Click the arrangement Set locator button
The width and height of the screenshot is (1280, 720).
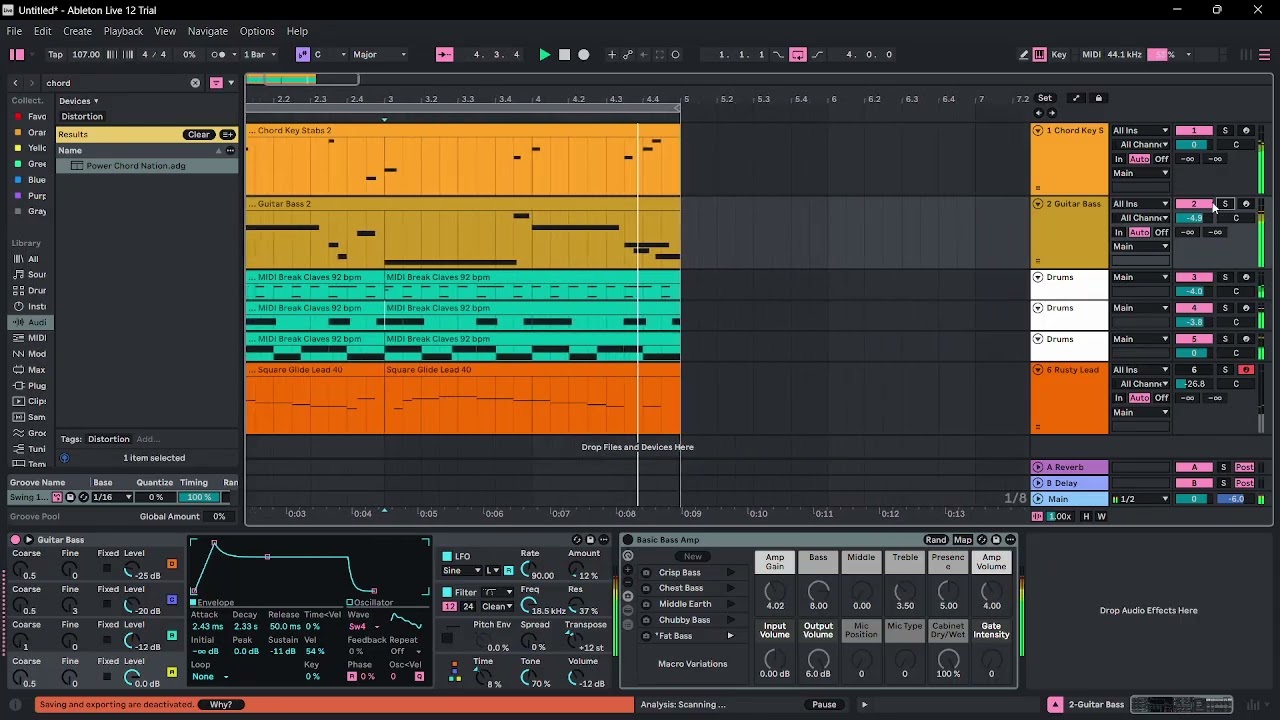(1045, 98)
